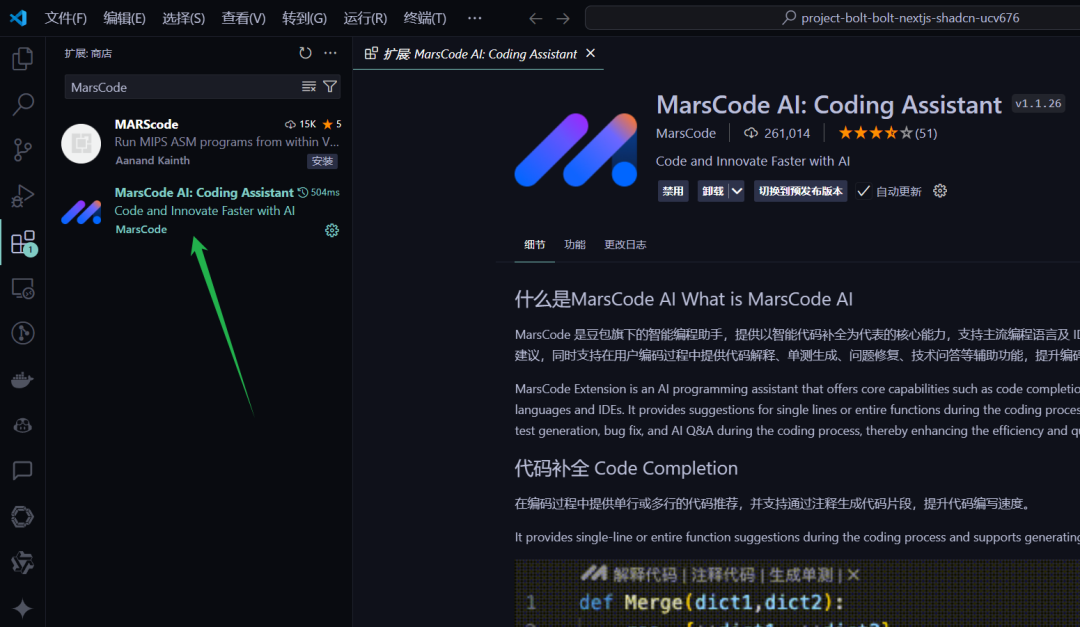Viewport: 1080px width, 627px height.
Task: Open the 细节 details tab
Action: 534,245
